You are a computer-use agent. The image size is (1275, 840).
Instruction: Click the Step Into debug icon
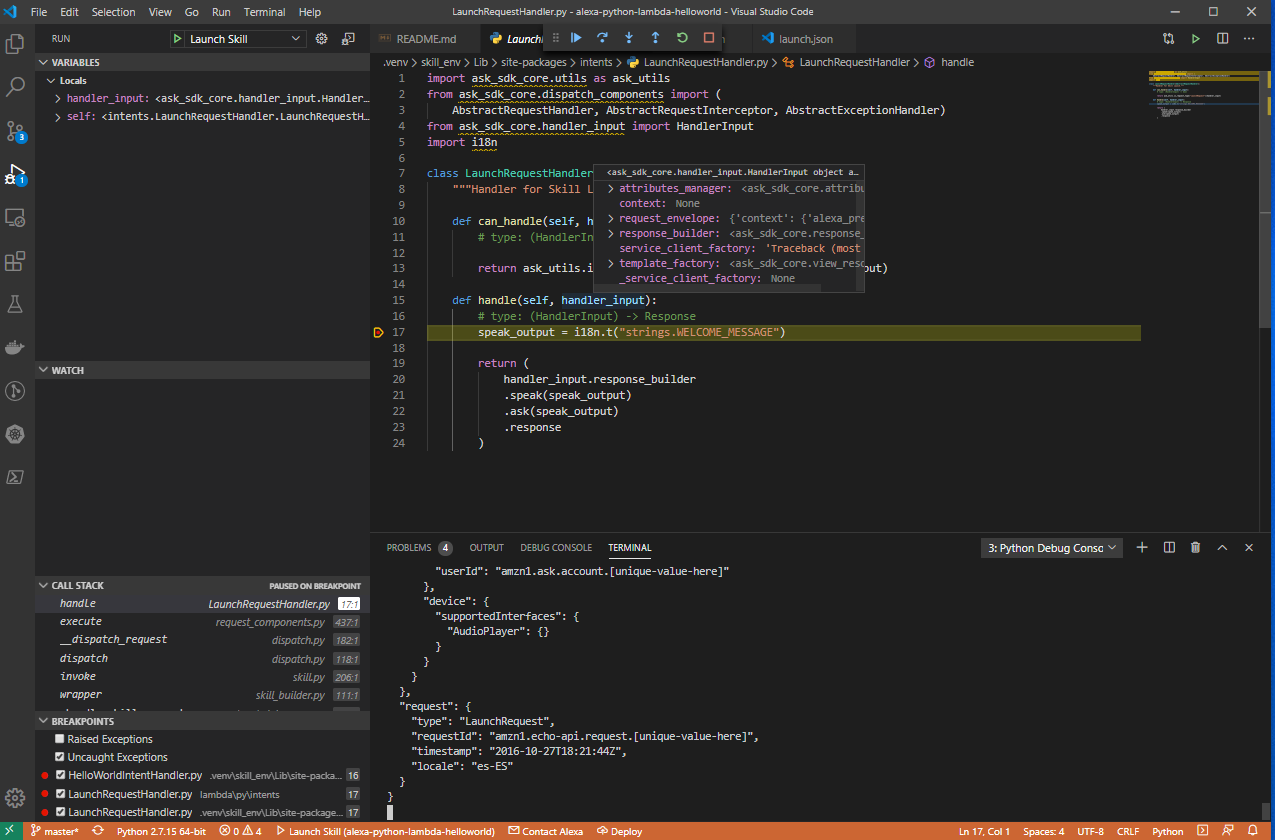click(629, 38)
